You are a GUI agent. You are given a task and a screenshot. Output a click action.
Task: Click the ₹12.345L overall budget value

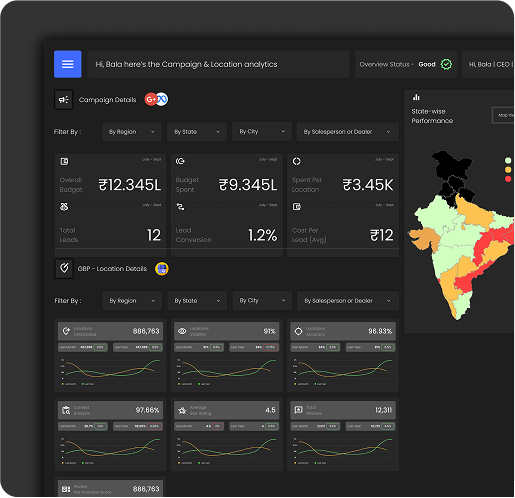[130, 185]
